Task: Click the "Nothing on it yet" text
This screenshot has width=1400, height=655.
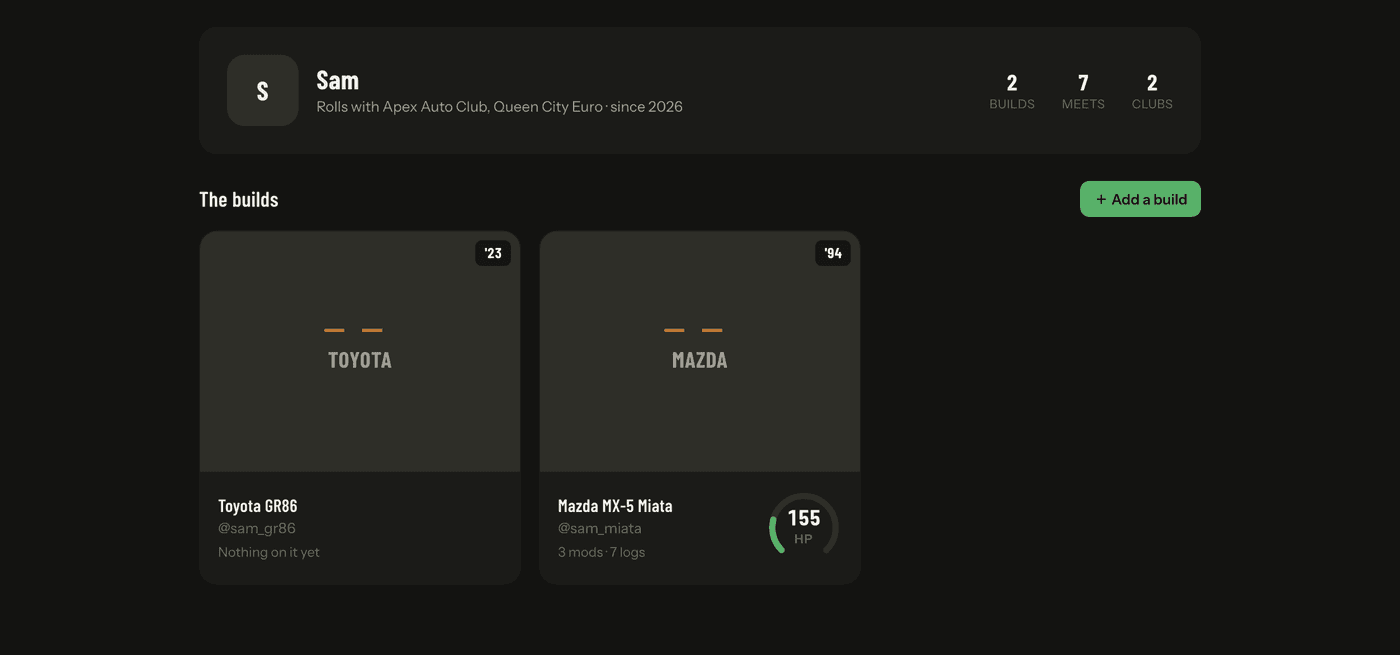Action: coord(269,552)
